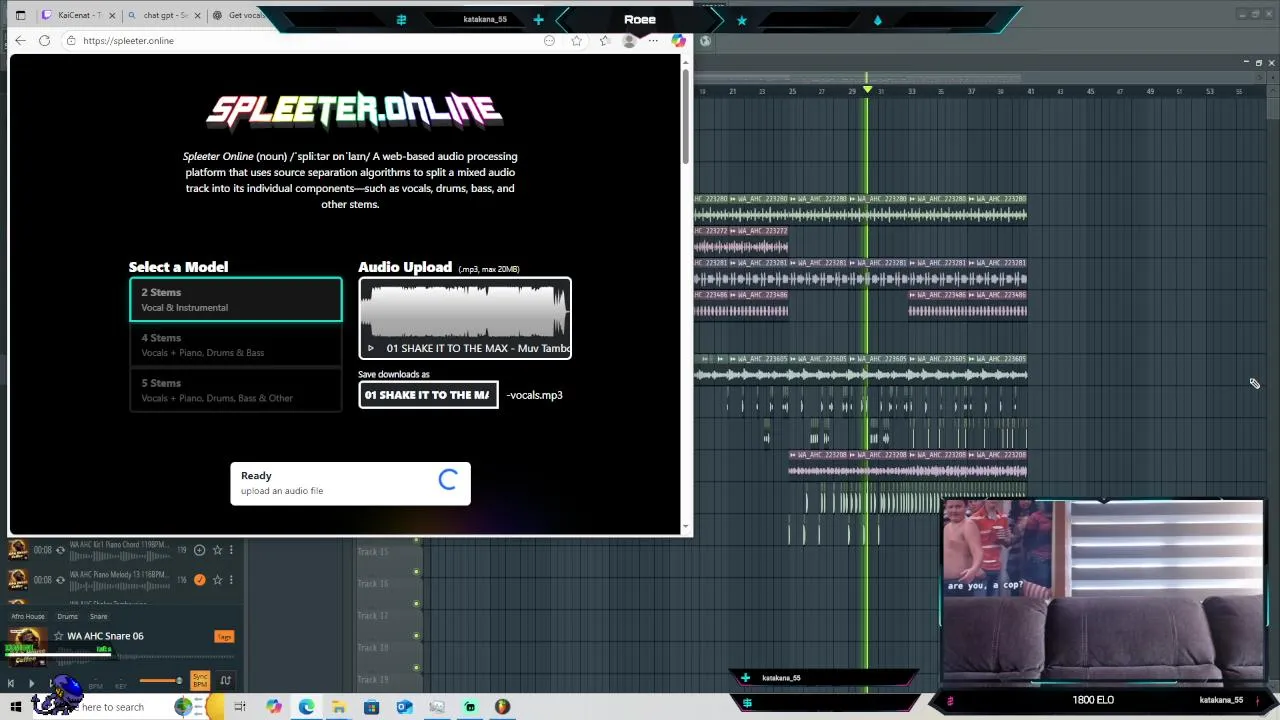Open File Explorer from the taskbar
The width and height of the screenshot is (1280, 720).
(339, 707)
